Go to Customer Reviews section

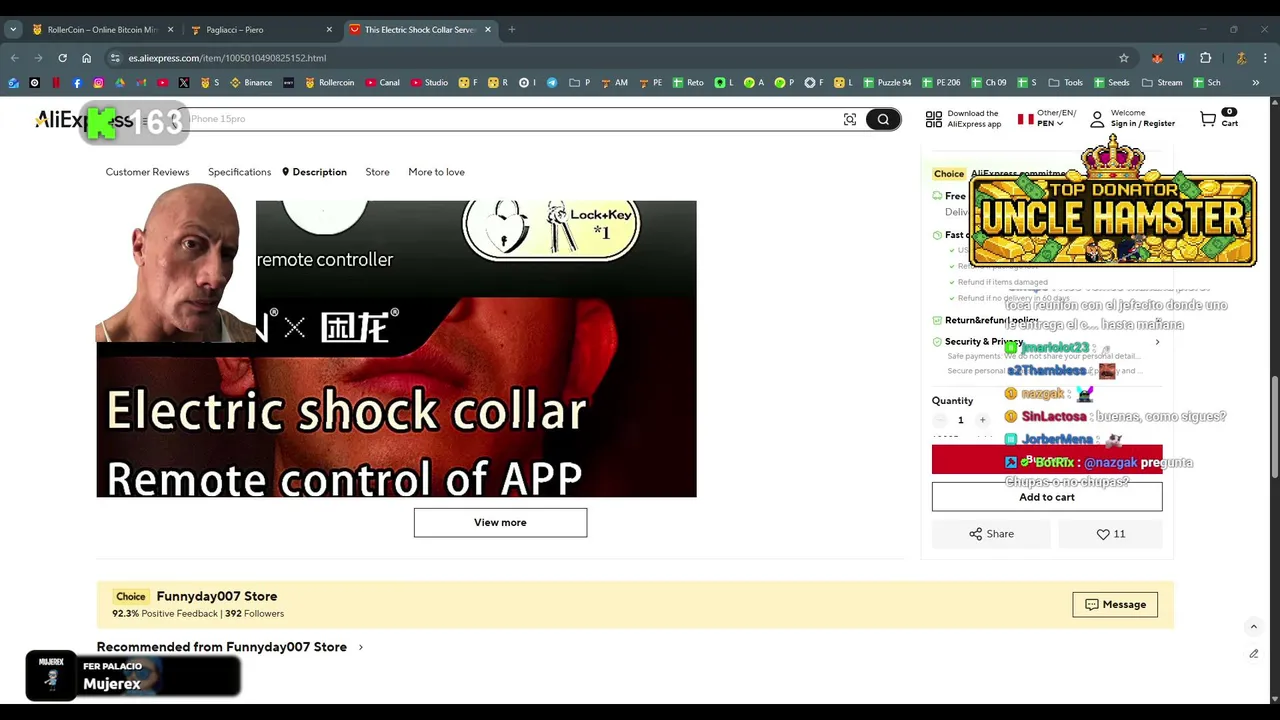(147, 172)
